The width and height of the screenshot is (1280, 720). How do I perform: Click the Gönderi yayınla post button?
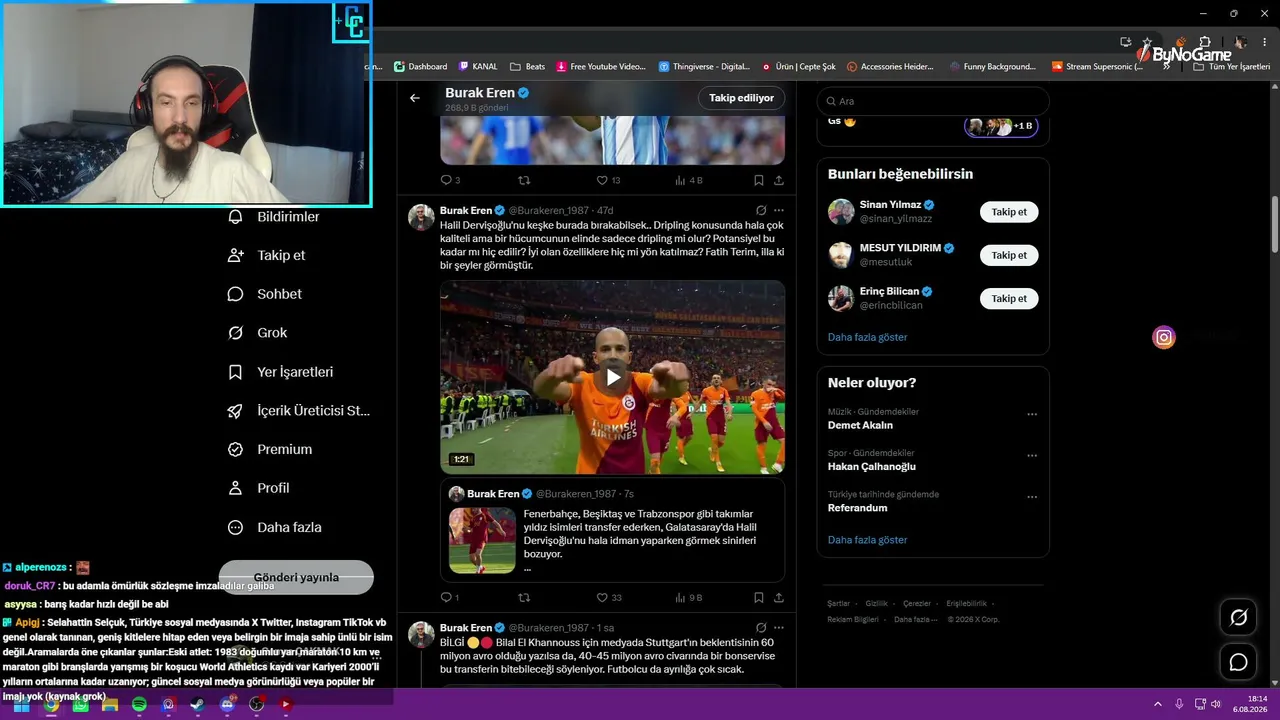click(296, 577)
